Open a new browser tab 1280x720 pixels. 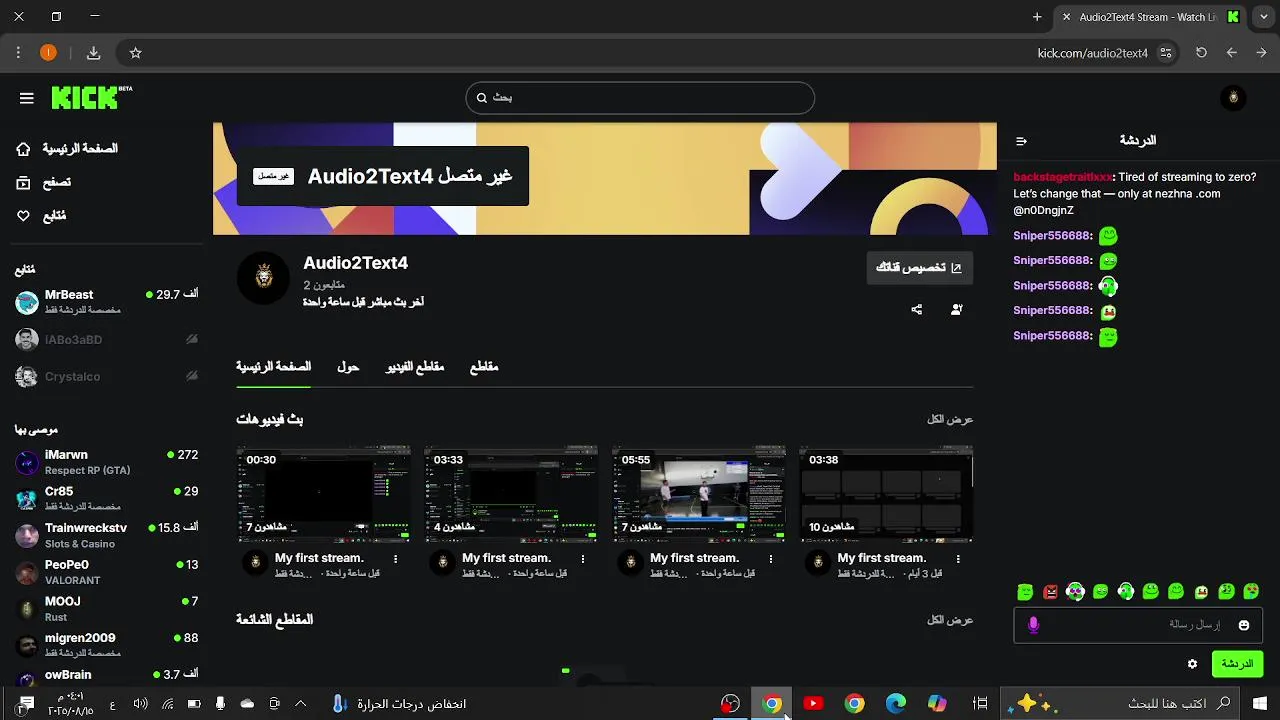click(1037, 17)
